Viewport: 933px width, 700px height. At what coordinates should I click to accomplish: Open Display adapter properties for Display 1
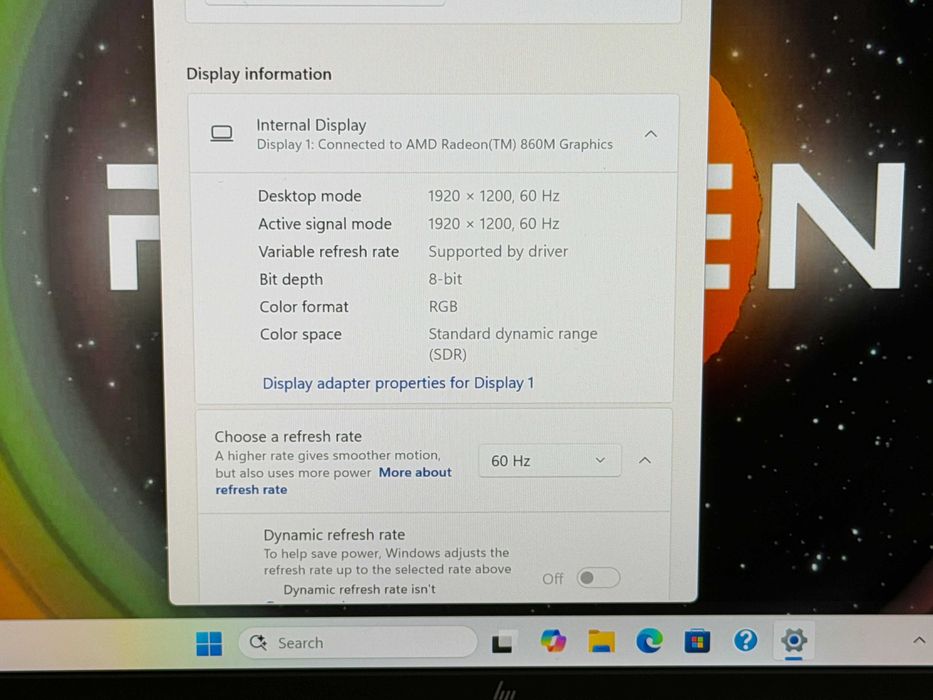click(398, 383)
